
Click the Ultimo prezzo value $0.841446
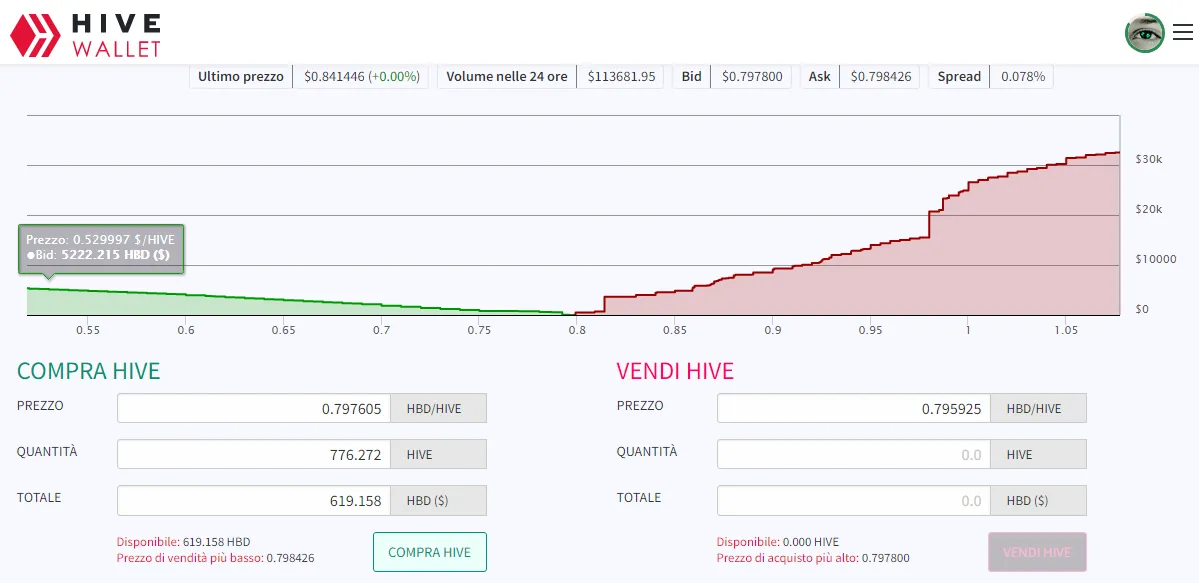361,77
